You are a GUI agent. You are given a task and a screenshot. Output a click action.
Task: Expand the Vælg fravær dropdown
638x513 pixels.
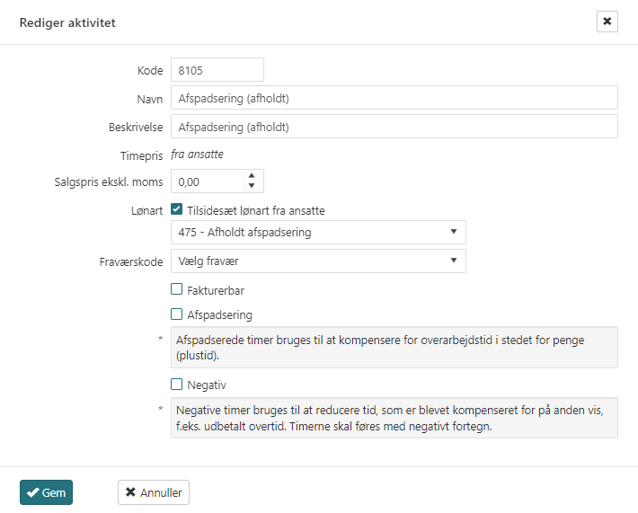[318, 261]
